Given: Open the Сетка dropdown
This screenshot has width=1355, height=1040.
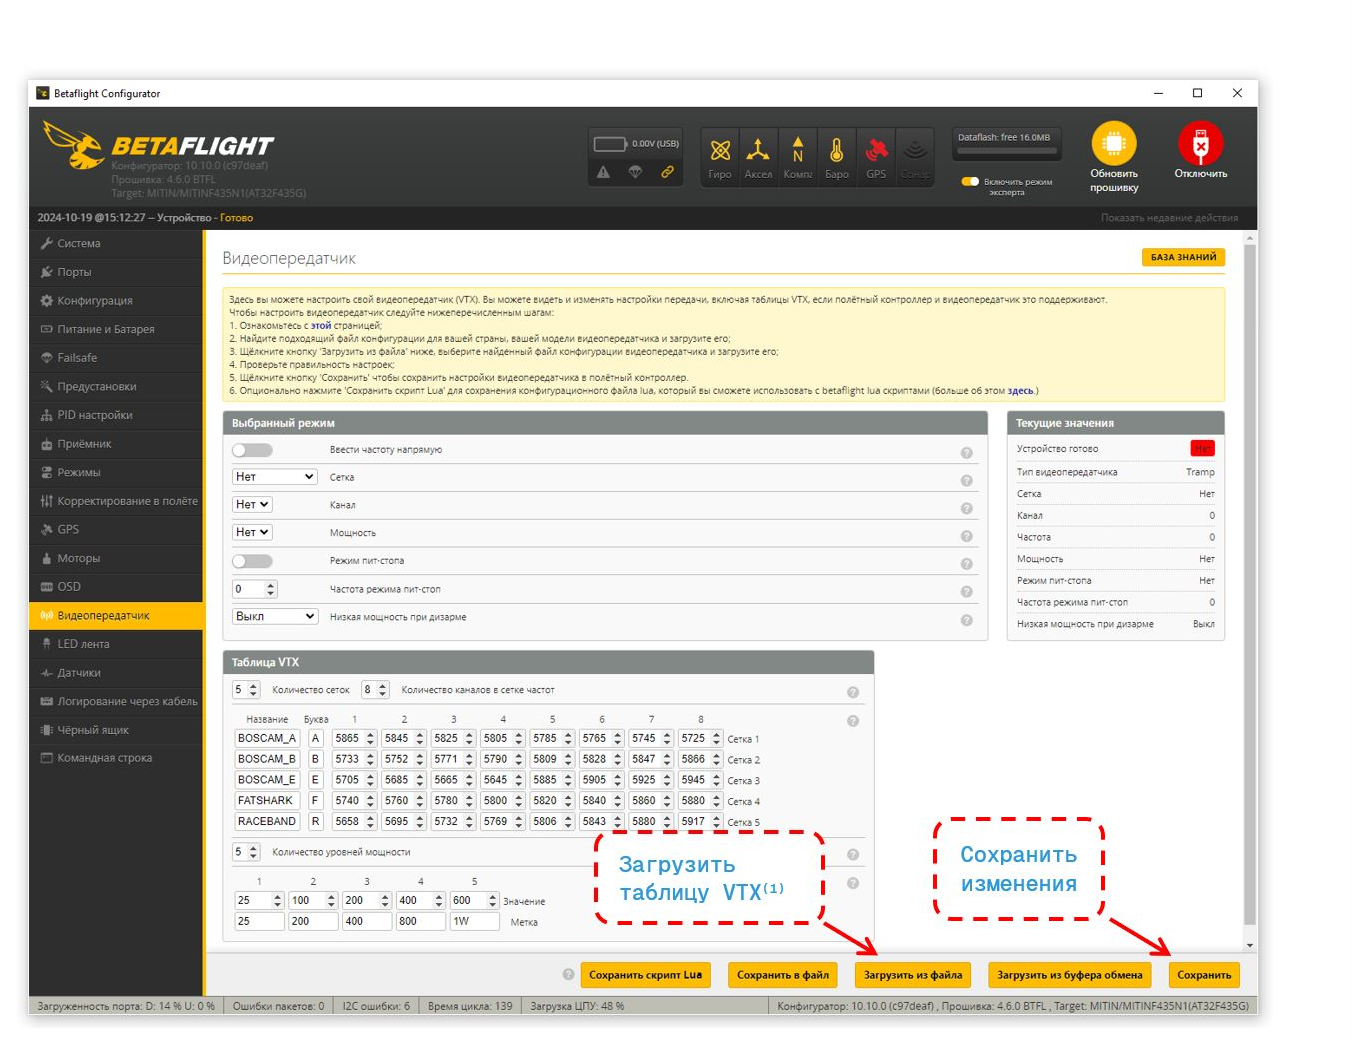Looking at the screenshot, I should click(275, 477).
